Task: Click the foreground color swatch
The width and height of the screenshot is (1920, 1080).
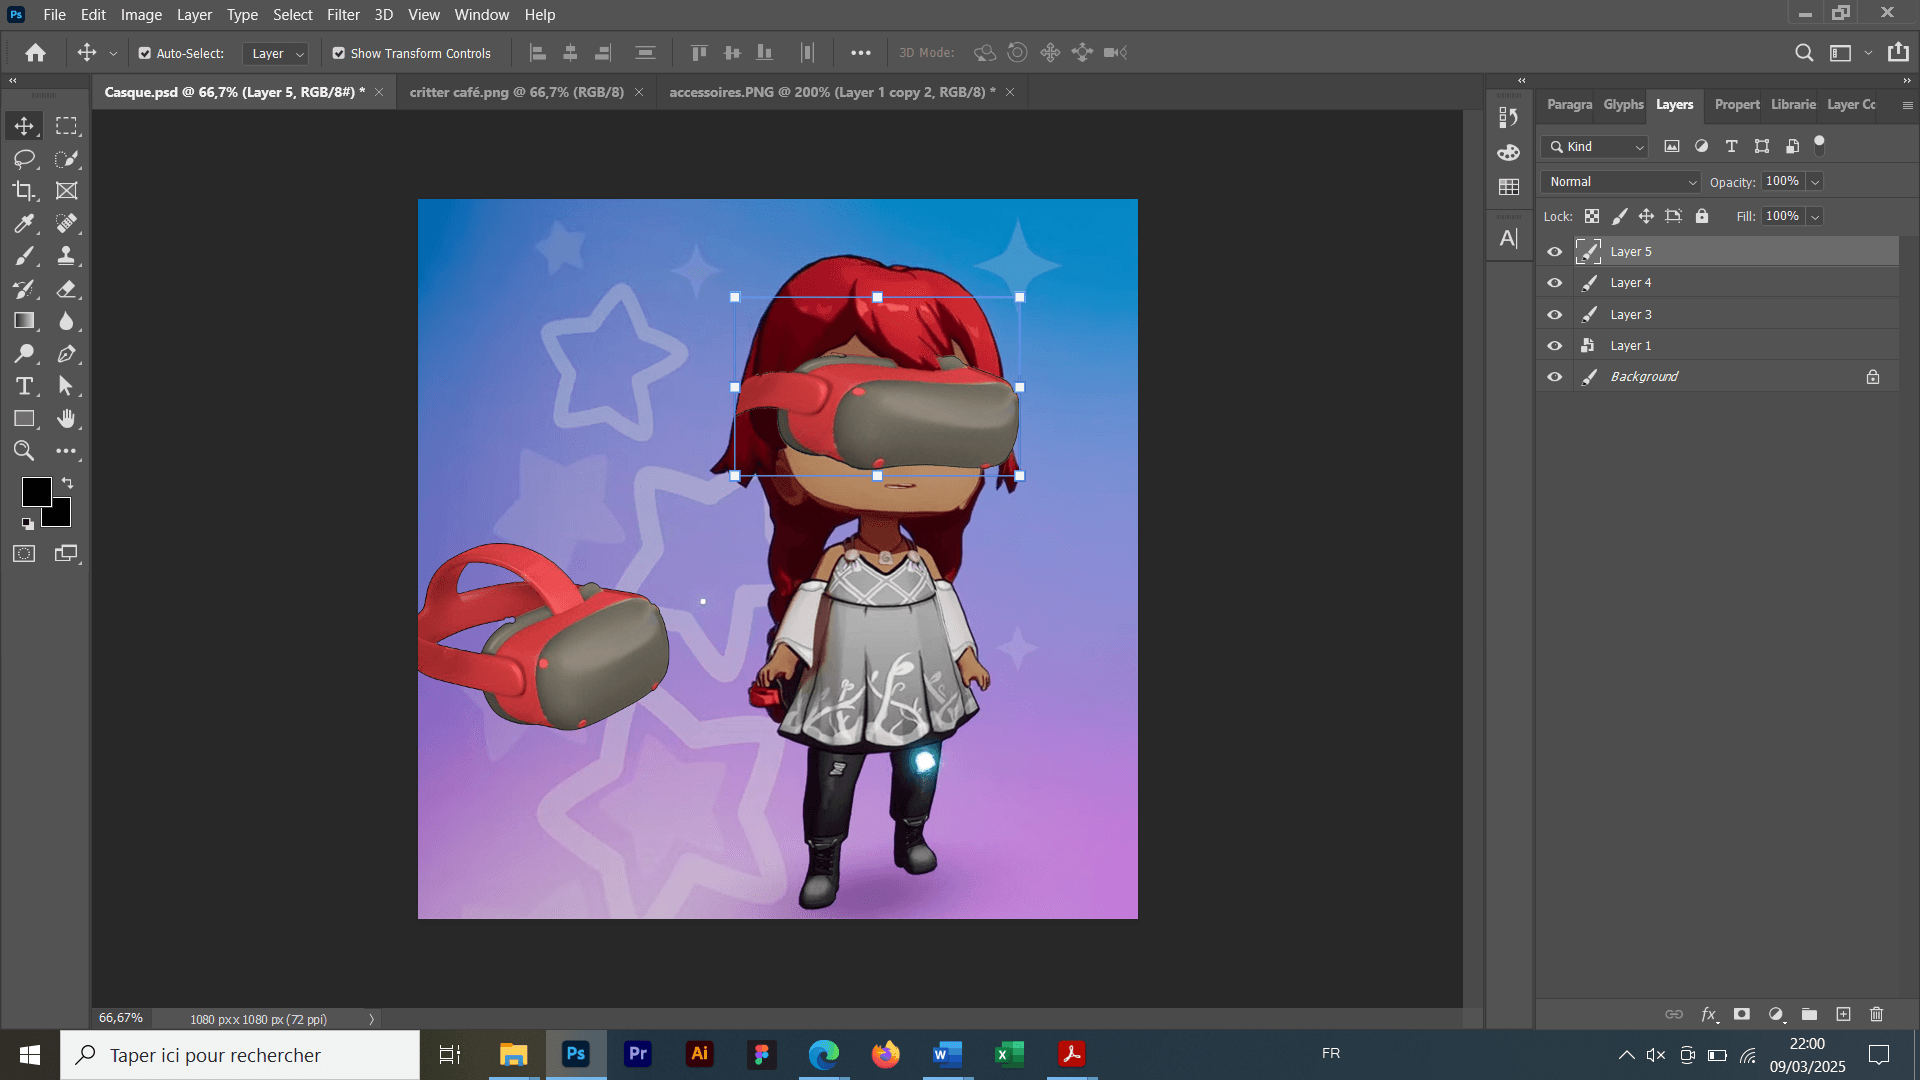Action: coord(35,491)
